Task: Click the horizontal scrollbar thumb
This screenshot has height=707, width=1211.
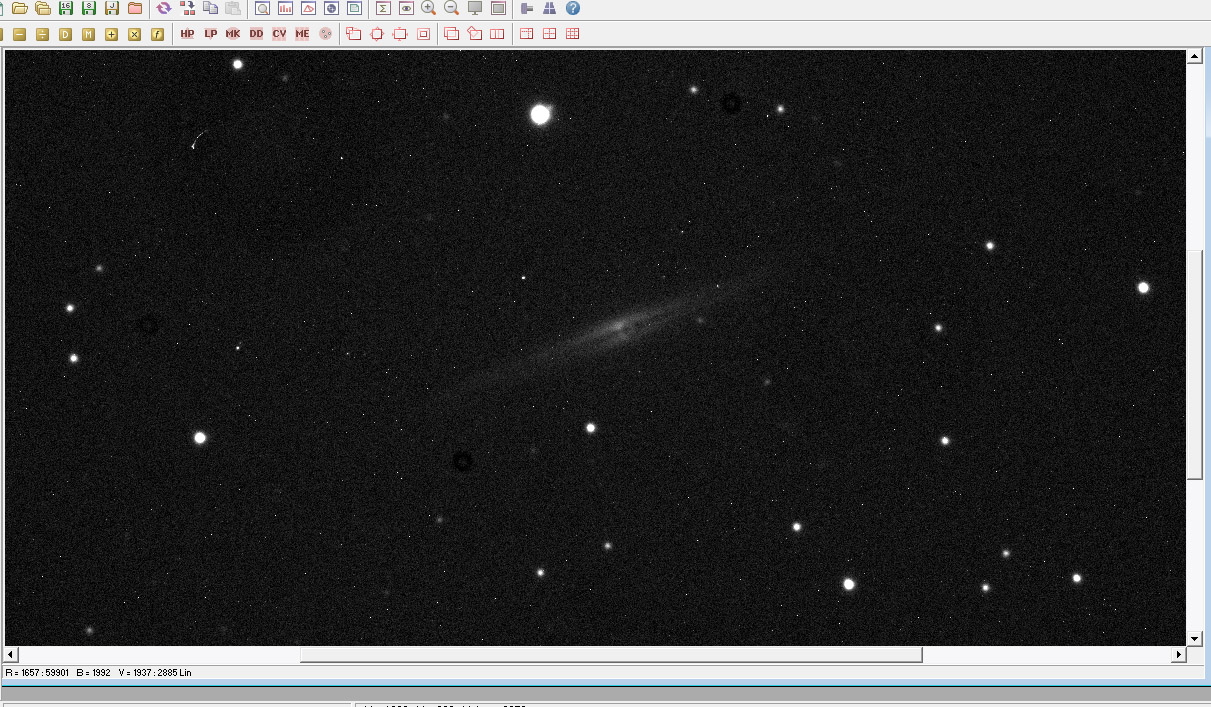Action: tap(611, 655)
